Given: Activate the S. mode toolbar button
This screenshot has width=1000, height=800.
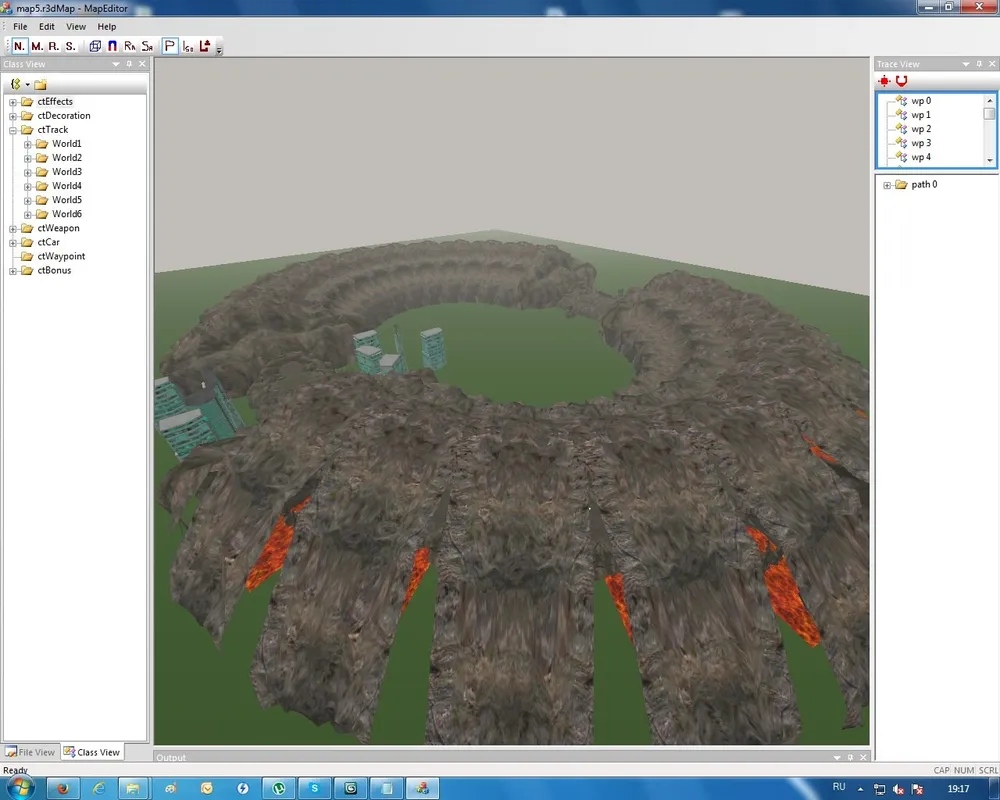Looking at the screenshot, I should pos(70,46).
